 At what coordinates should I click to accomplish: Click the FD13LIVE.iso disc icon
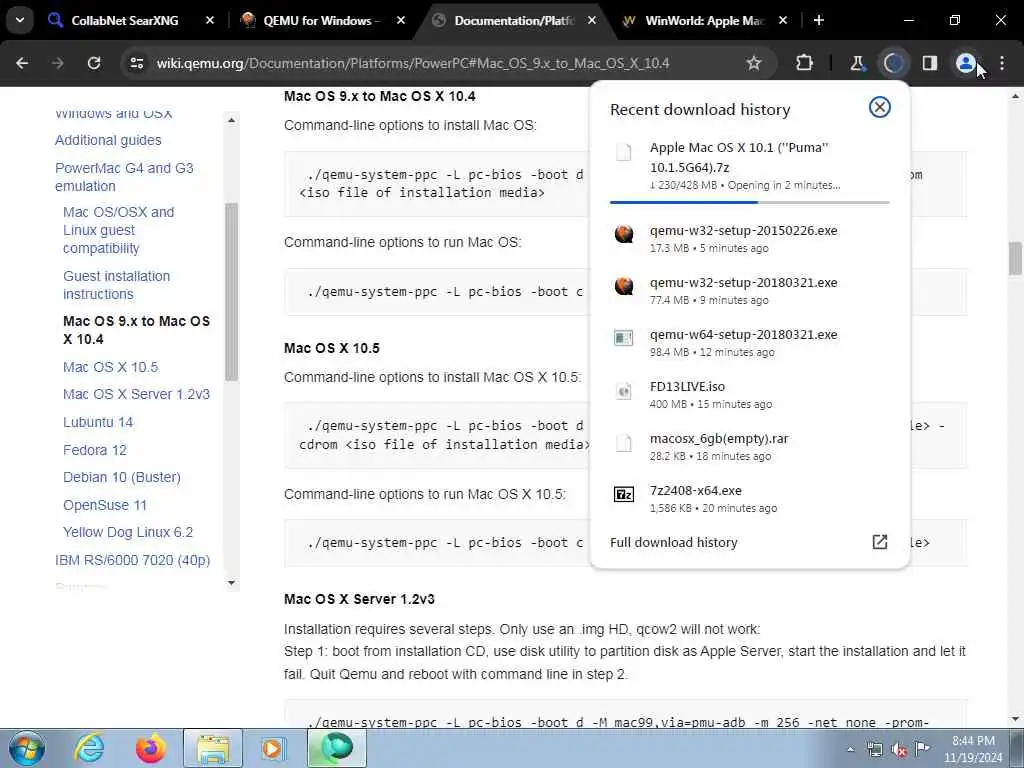(x=624, y=391)
